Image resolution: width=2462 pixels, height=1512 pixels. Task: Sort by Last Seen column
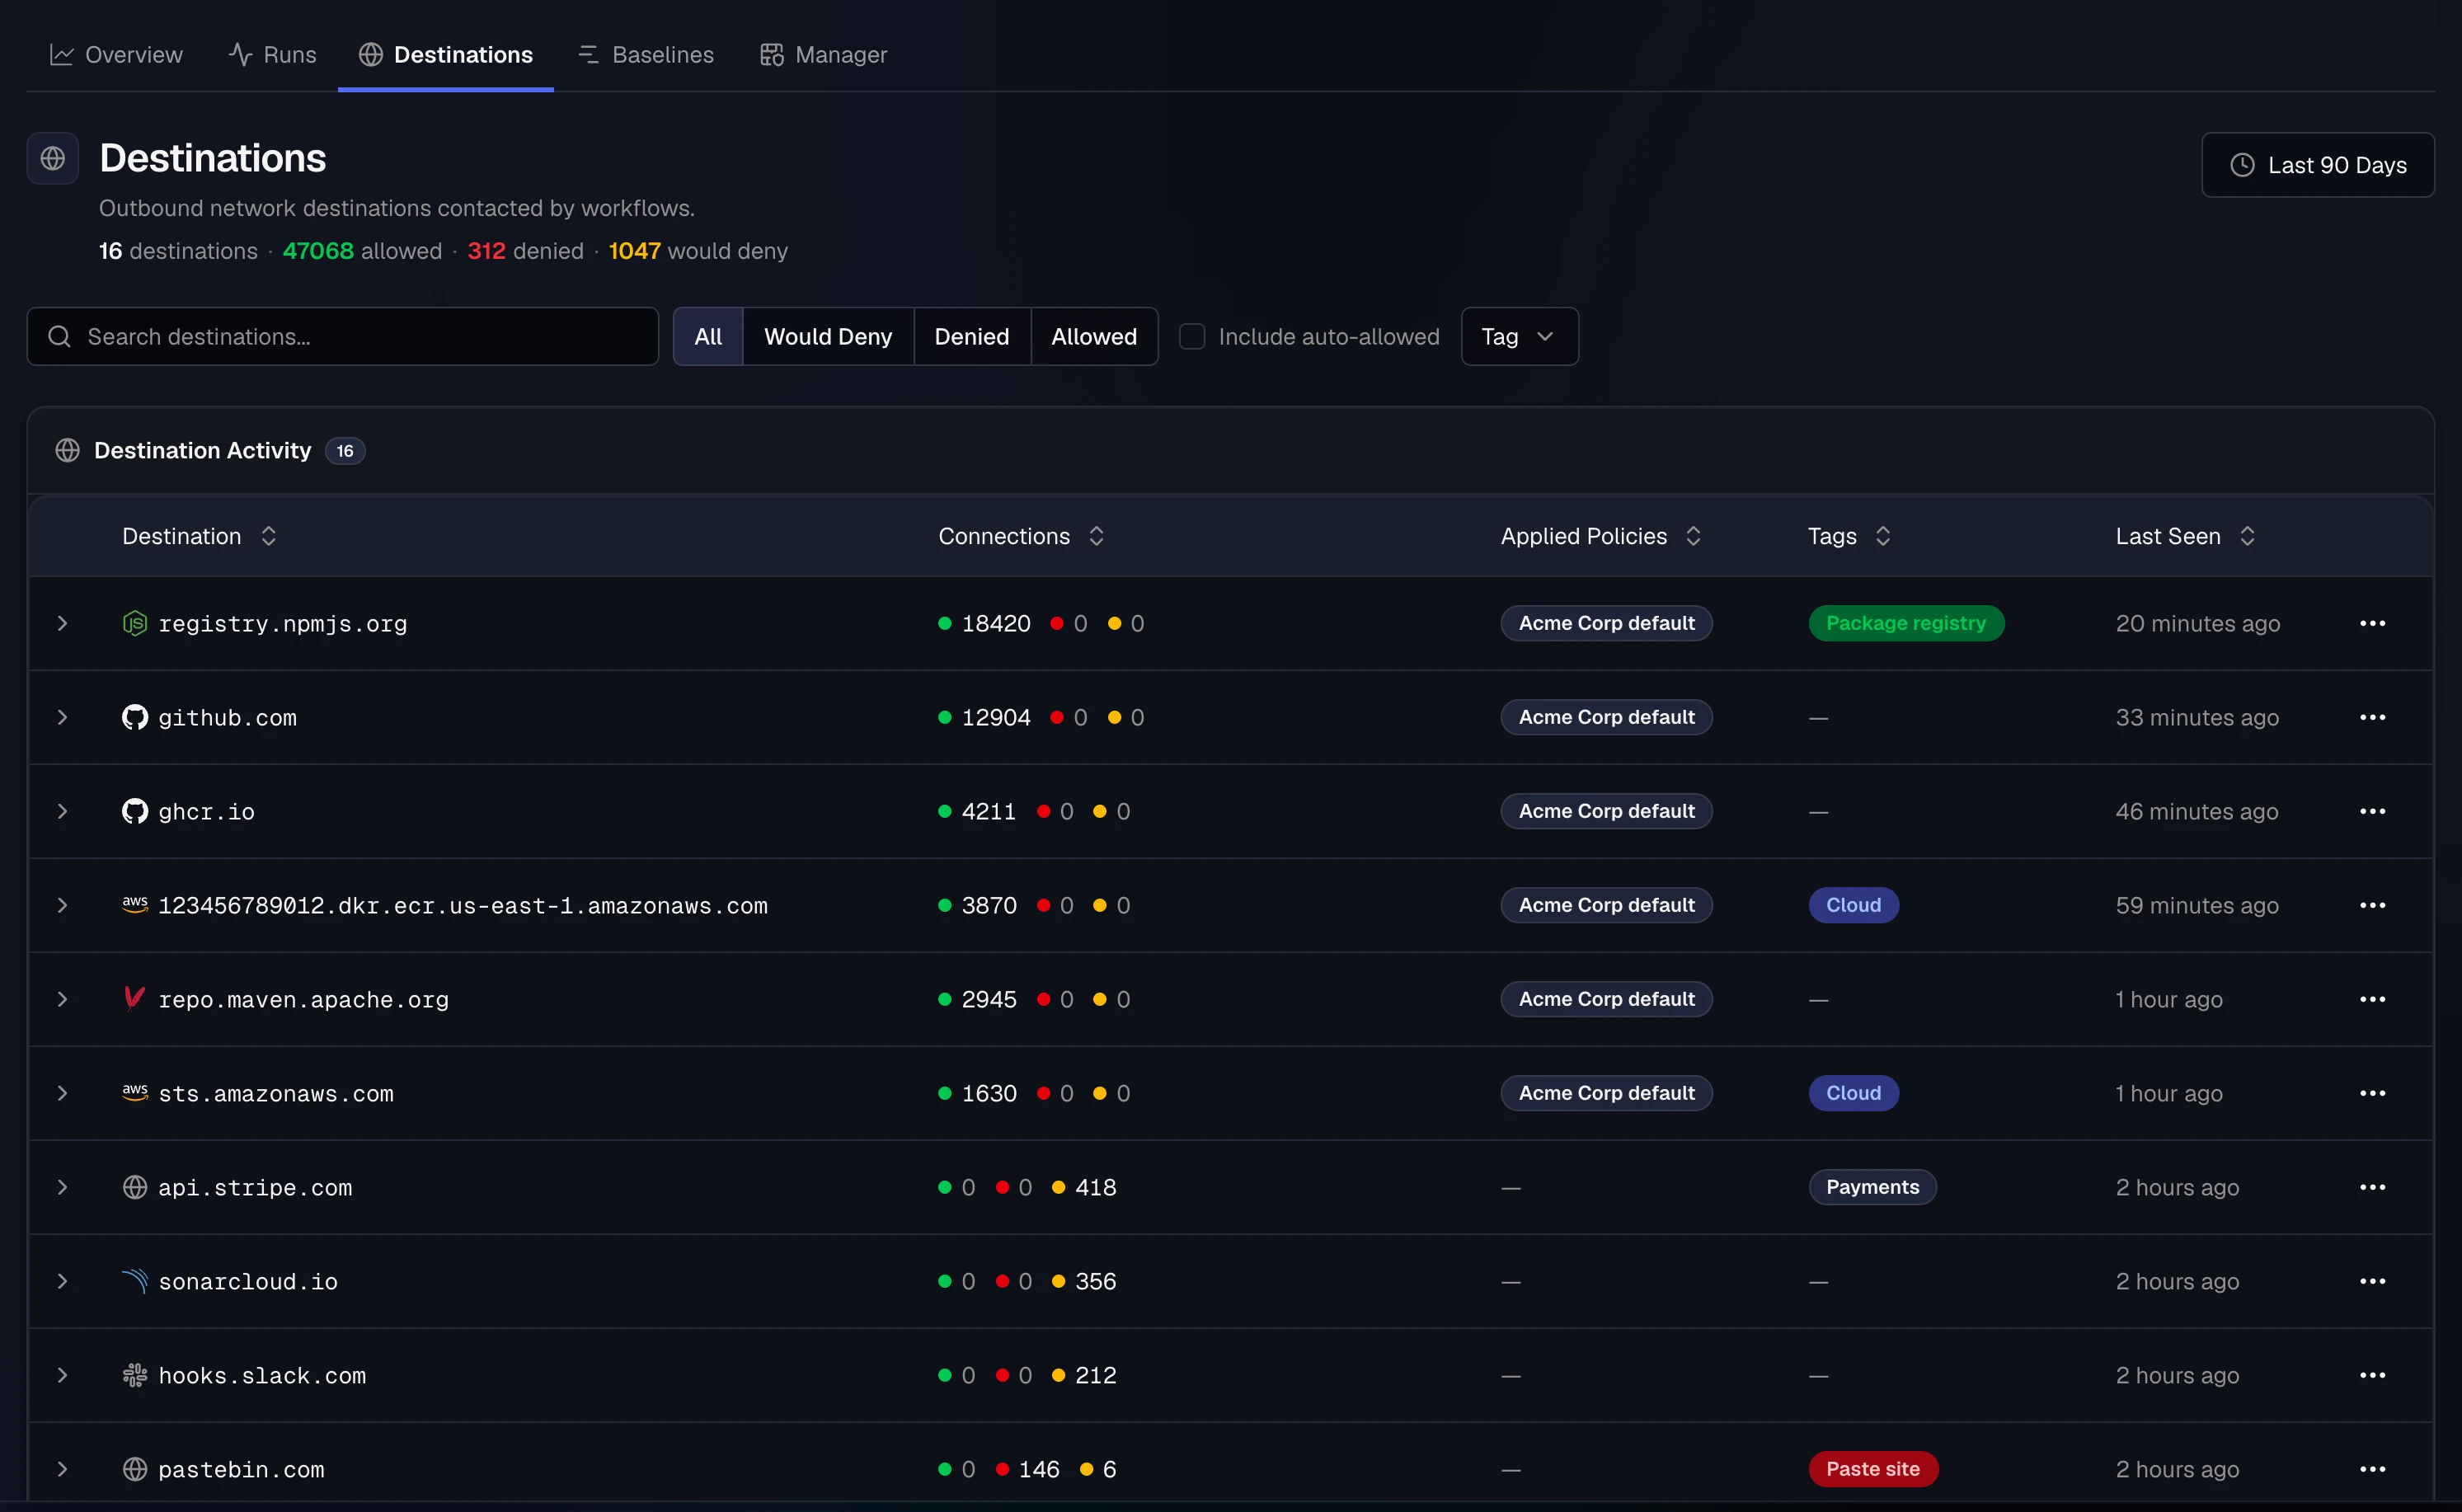pyautogui.click(x=2185, y=536)
